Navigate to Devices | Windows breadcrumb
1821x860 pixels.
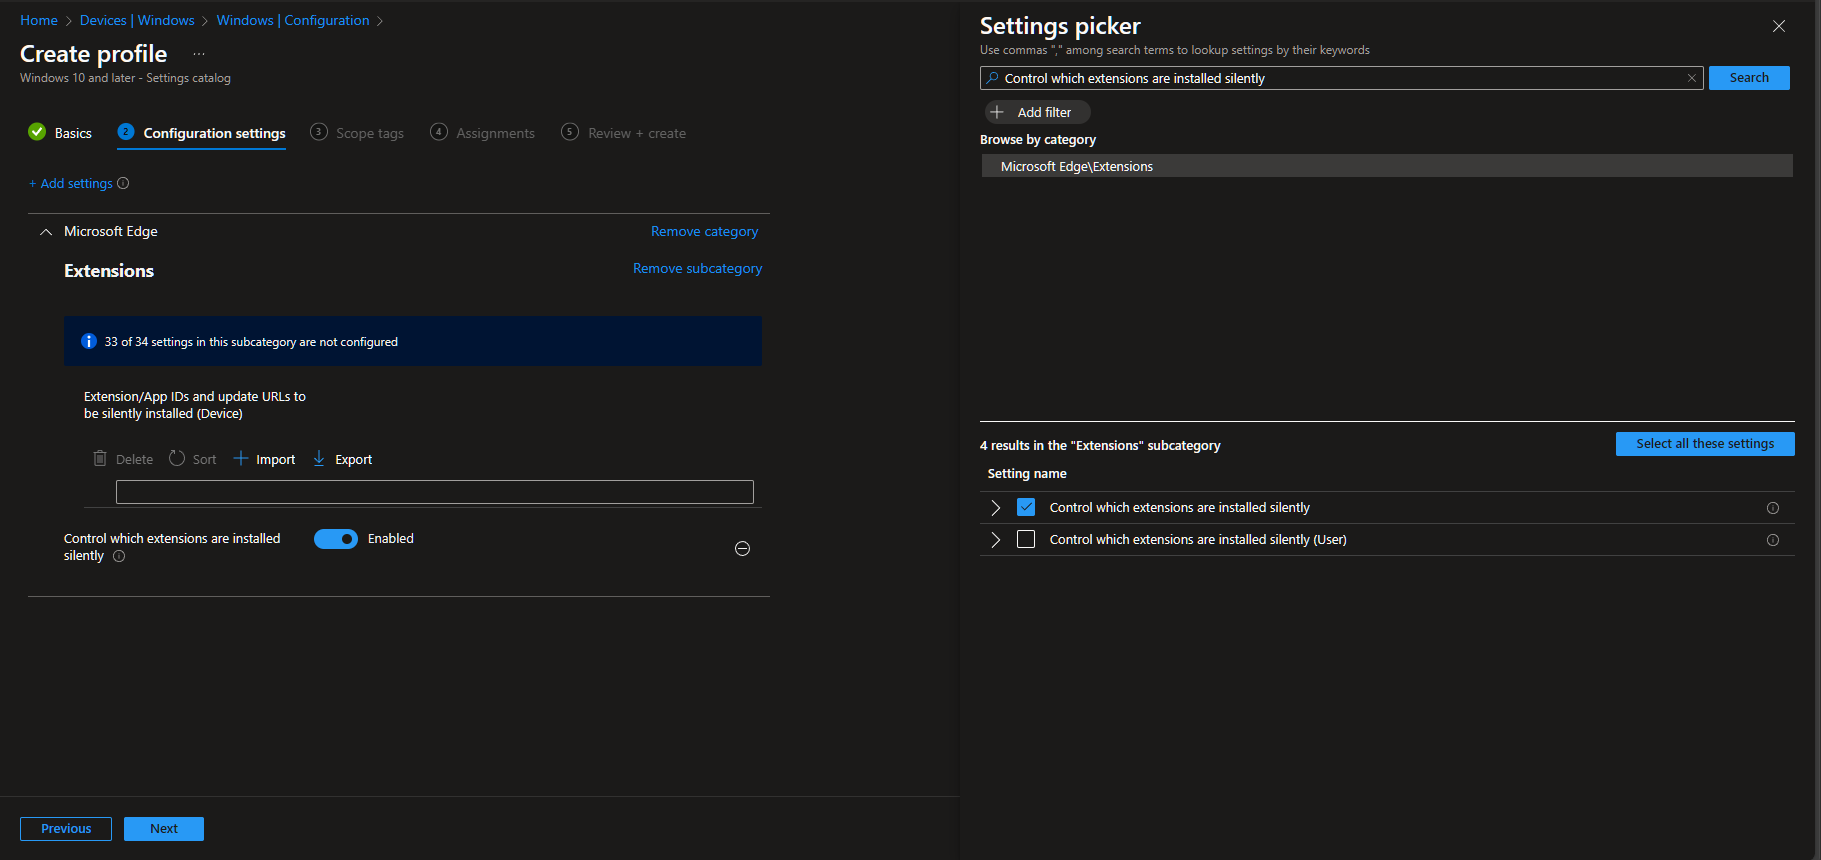pyautogui.click(x=137, y=20)
